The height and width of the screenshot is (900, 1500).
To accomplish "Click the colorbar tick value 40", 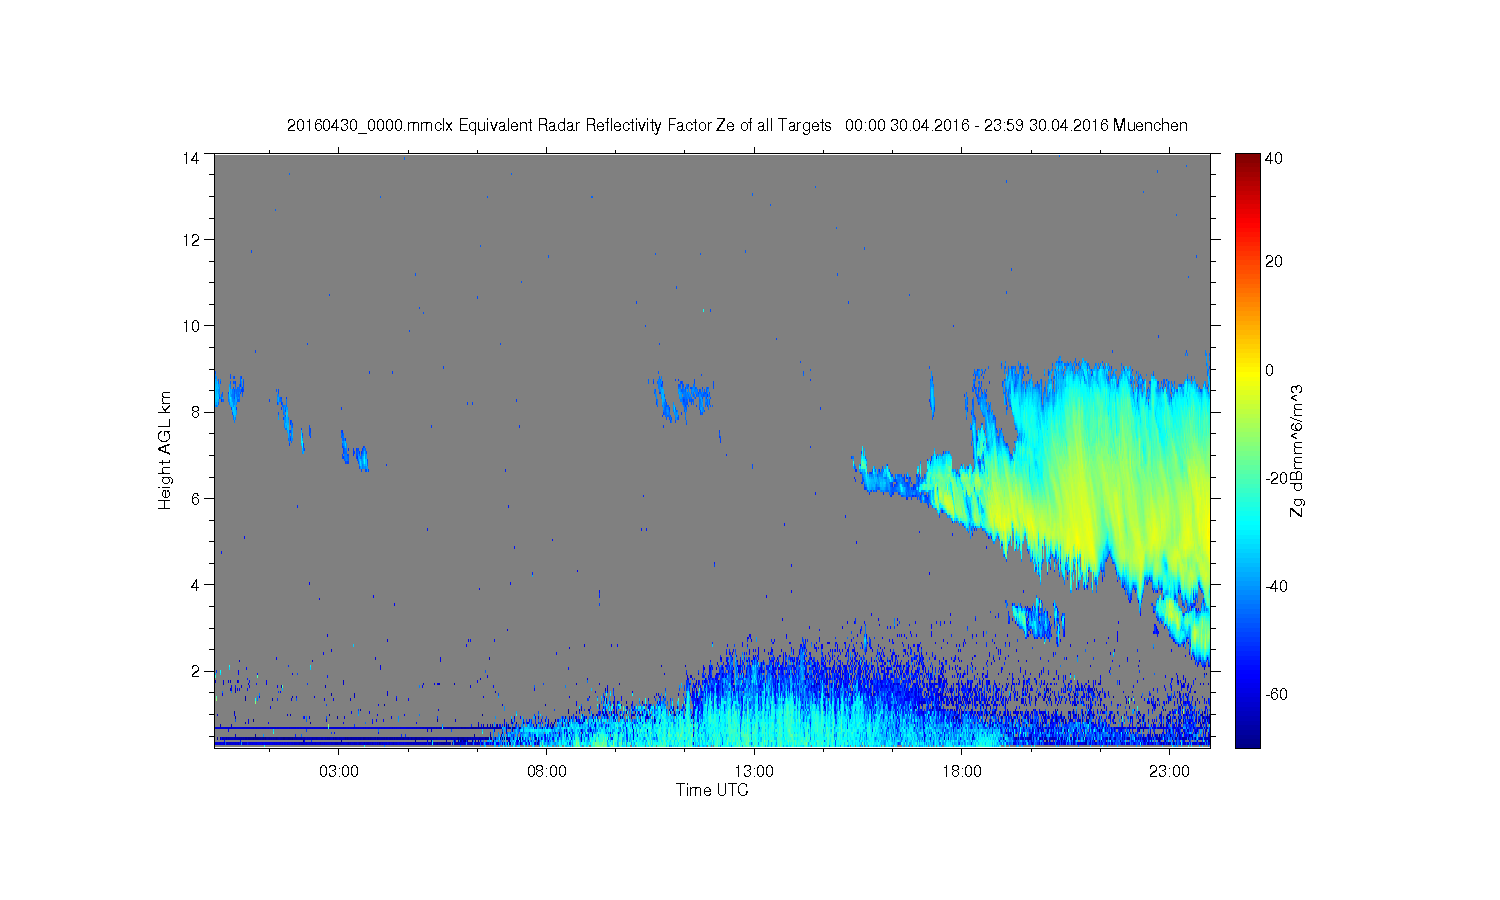I will (1274, 159).
